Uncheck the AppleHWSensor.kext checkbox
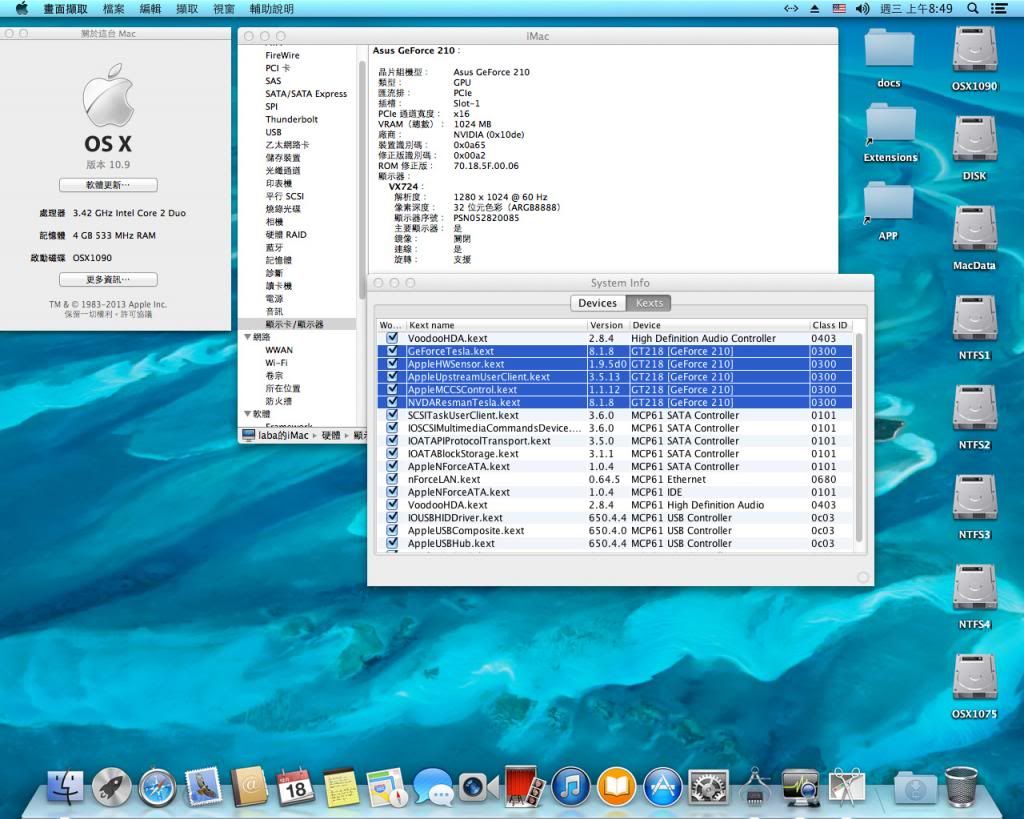The height and width of the screenshot is (819, 1024). (392, 364)
